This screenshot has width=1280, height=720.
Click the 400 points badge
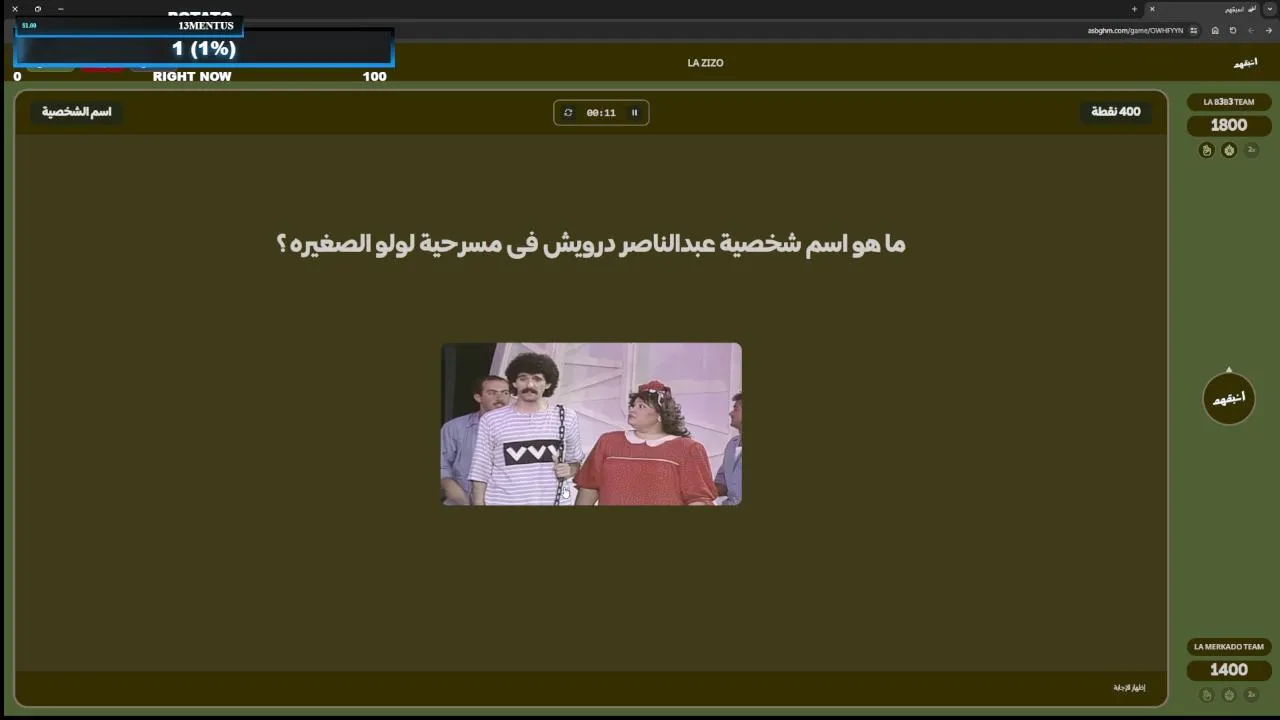[1115, 112]
